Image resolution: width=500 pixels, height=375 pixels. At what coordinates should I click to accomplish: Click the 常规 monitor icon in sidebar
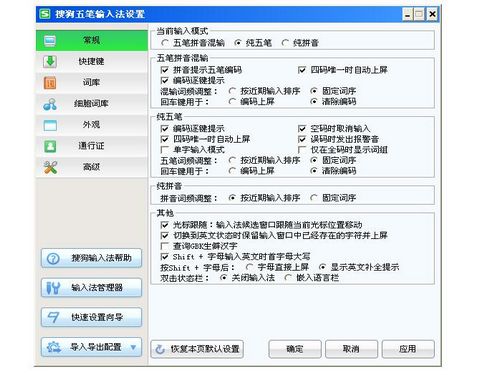pos(50,41)
